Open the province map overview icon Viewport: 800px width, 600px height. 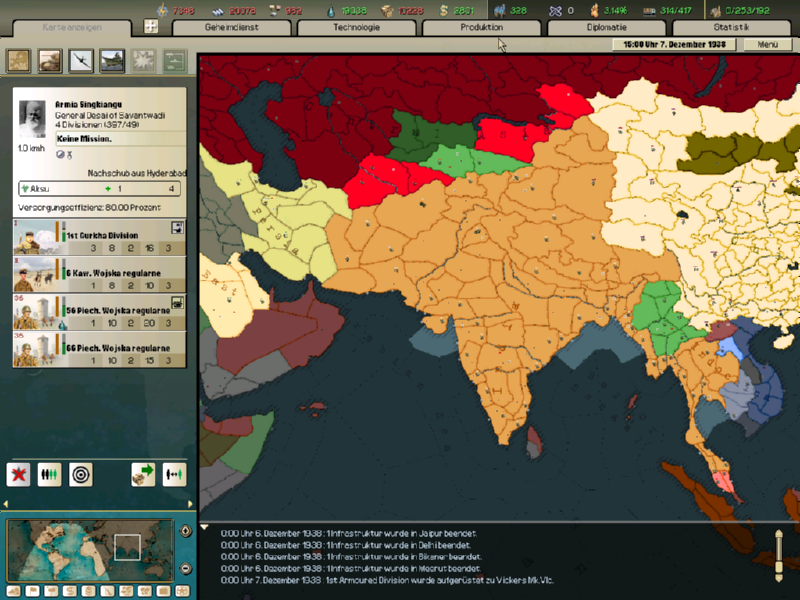[18, 61]
